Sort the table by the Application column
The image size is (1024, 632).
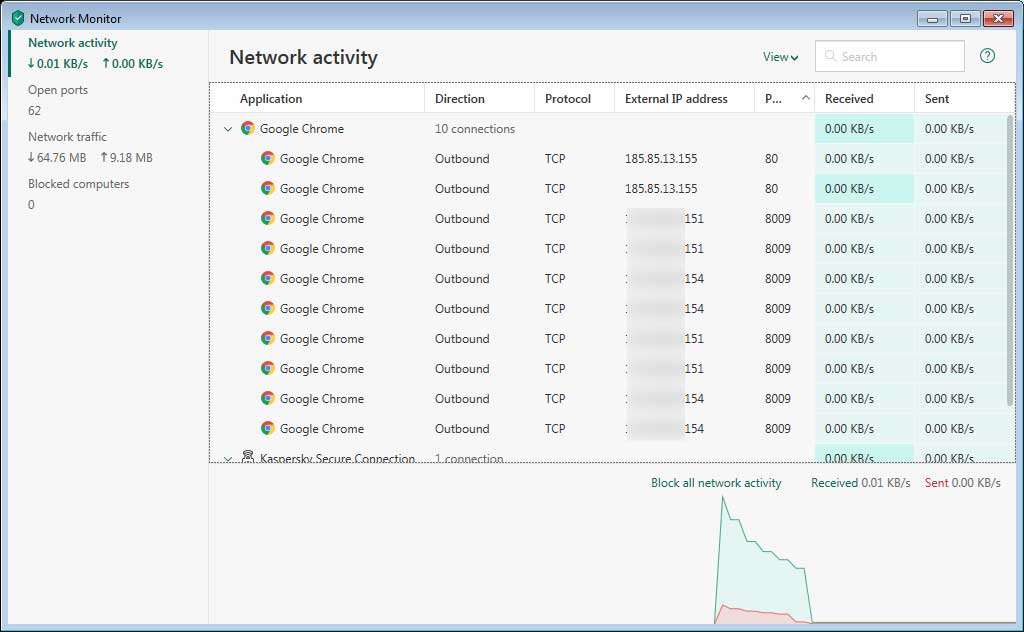(x=317, y=99)
